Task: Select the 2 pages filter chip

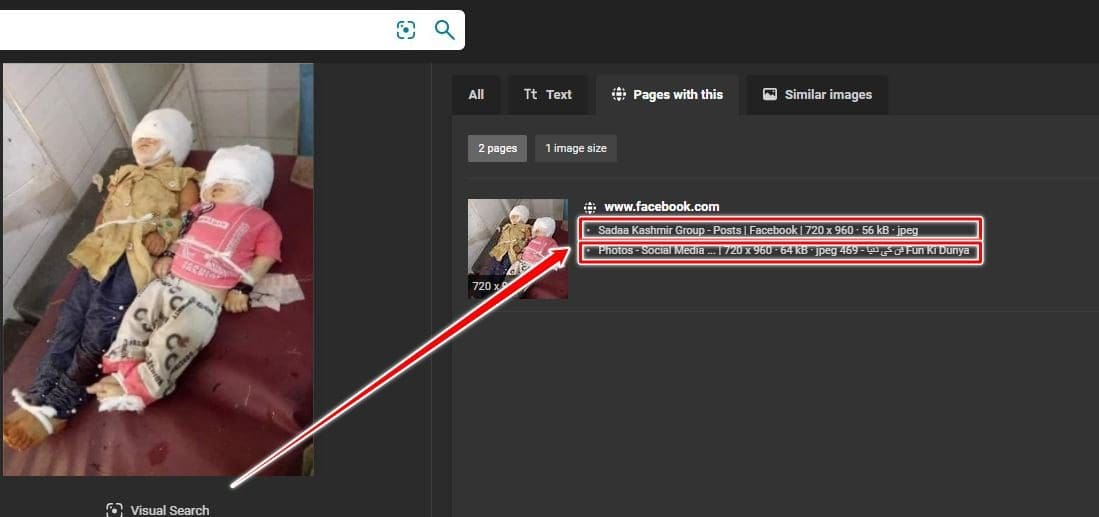Action: (497, 149)
